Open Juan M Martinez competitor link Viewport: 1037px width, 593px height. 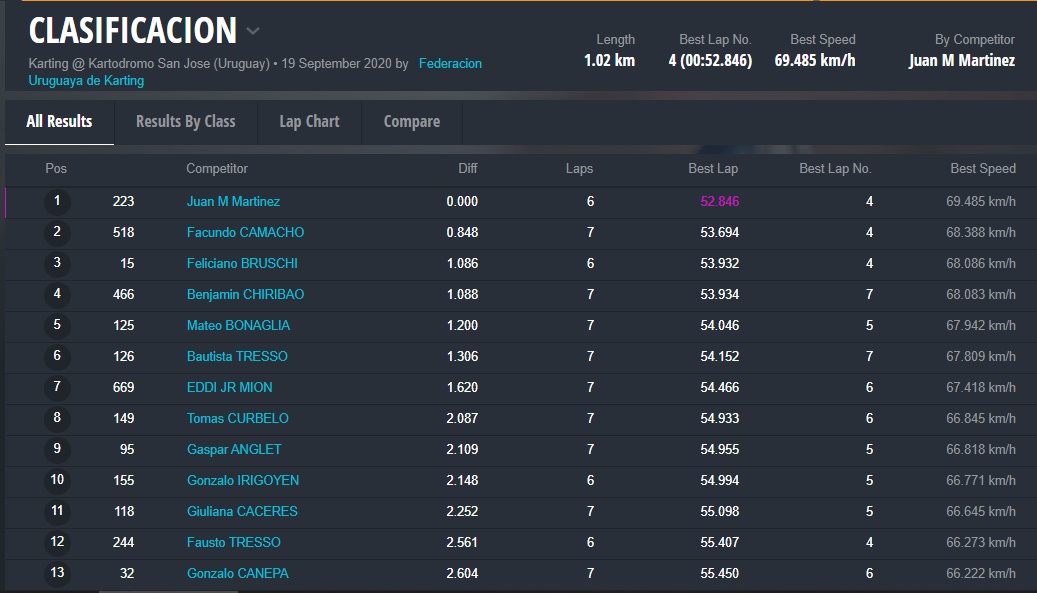click(233, 201)
